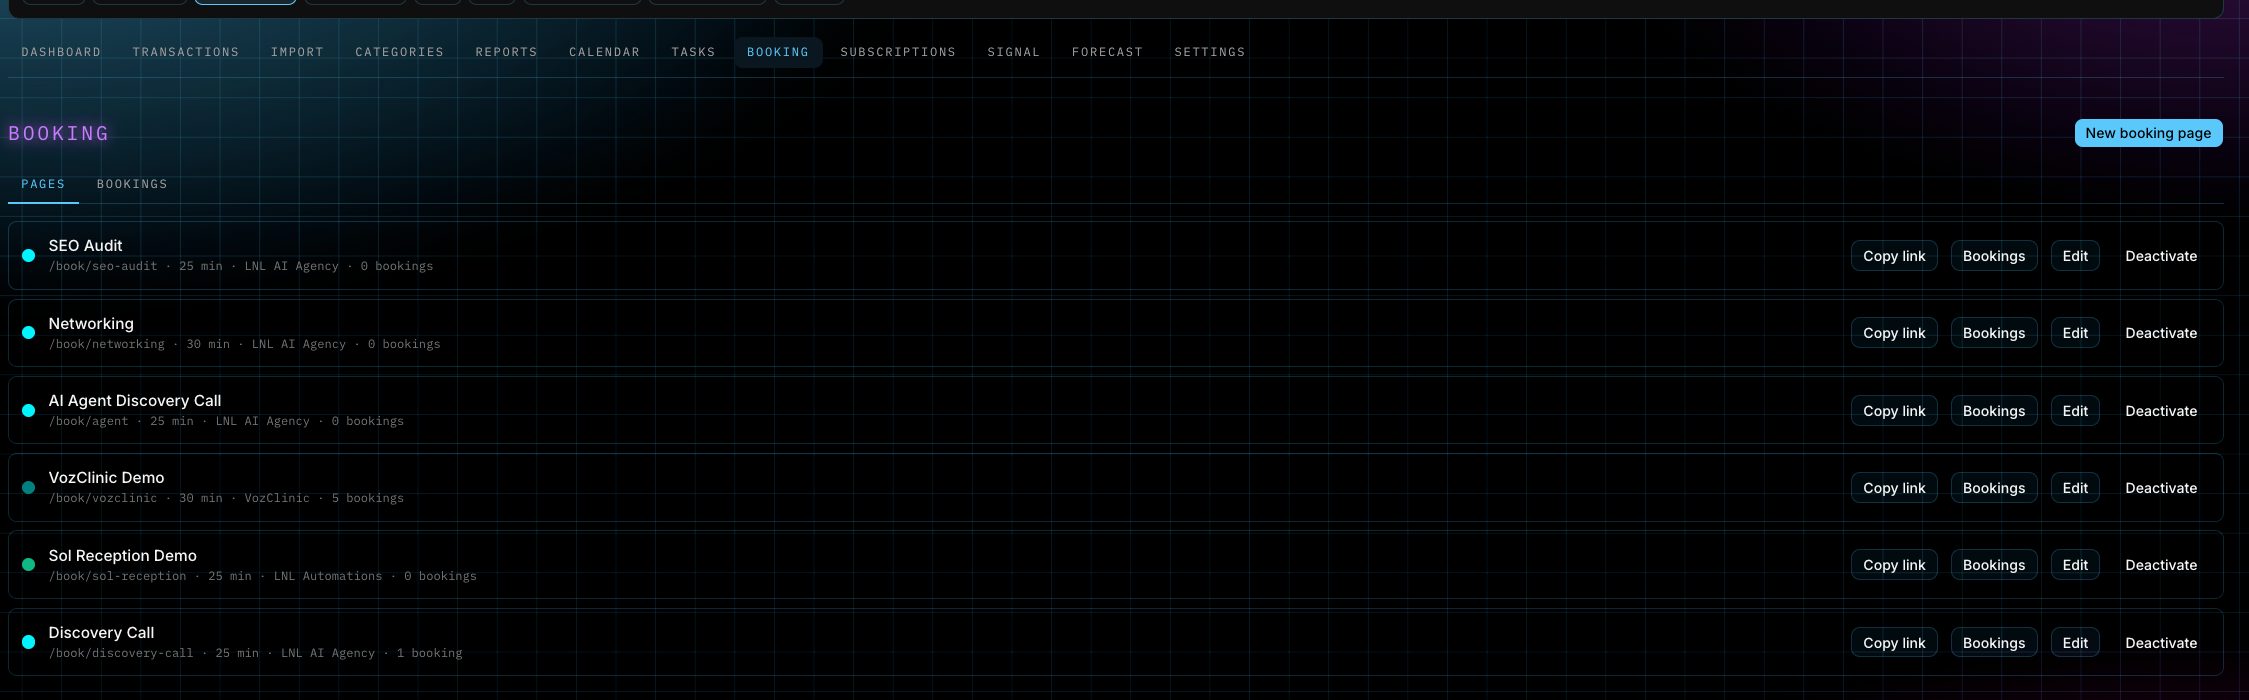The image size is (2249, 700).
Task: Open the Tasks section
Action: tap(693, 52)
